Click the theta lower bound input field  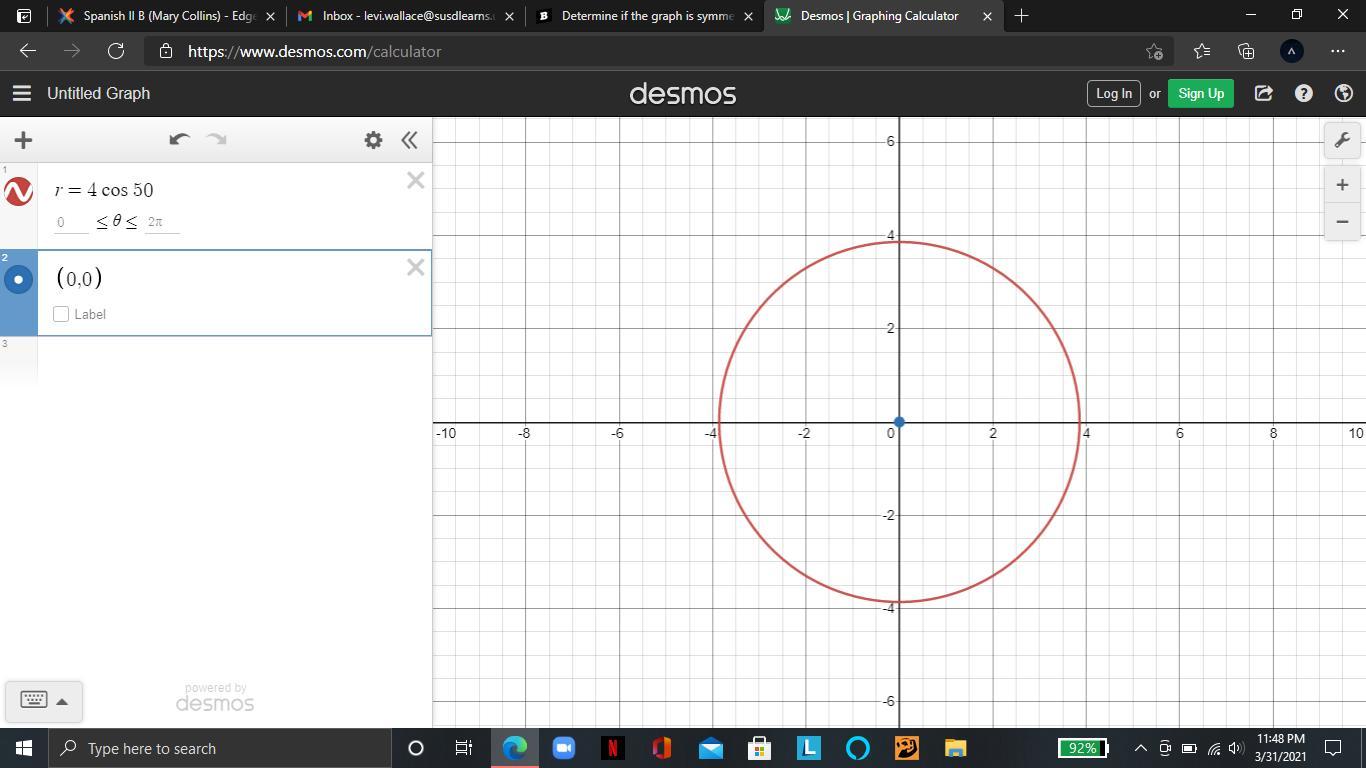pyautogui.click(x=71, y=222)
